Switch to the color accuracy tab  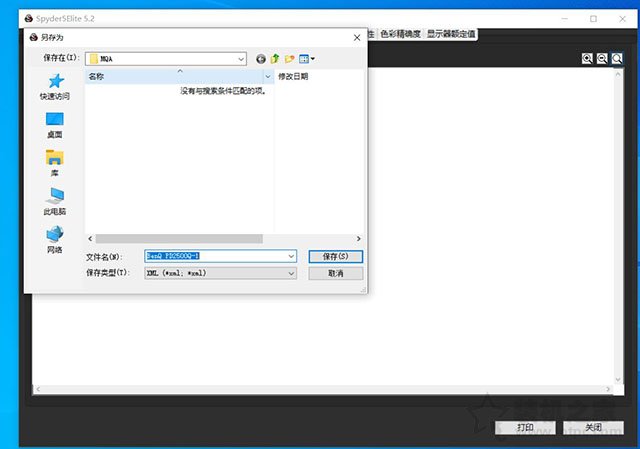400,34
